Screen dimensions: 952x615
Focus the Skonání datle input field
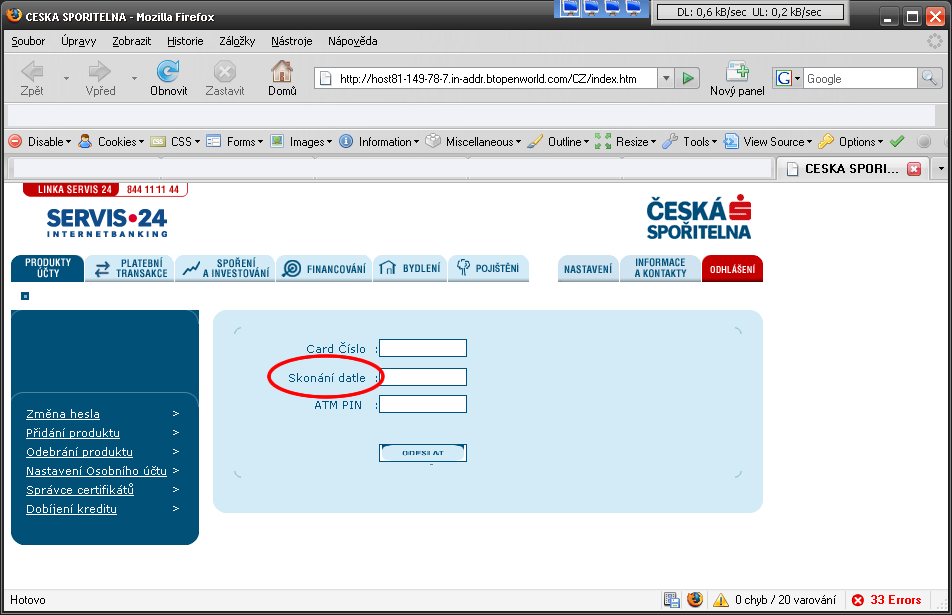423,377
